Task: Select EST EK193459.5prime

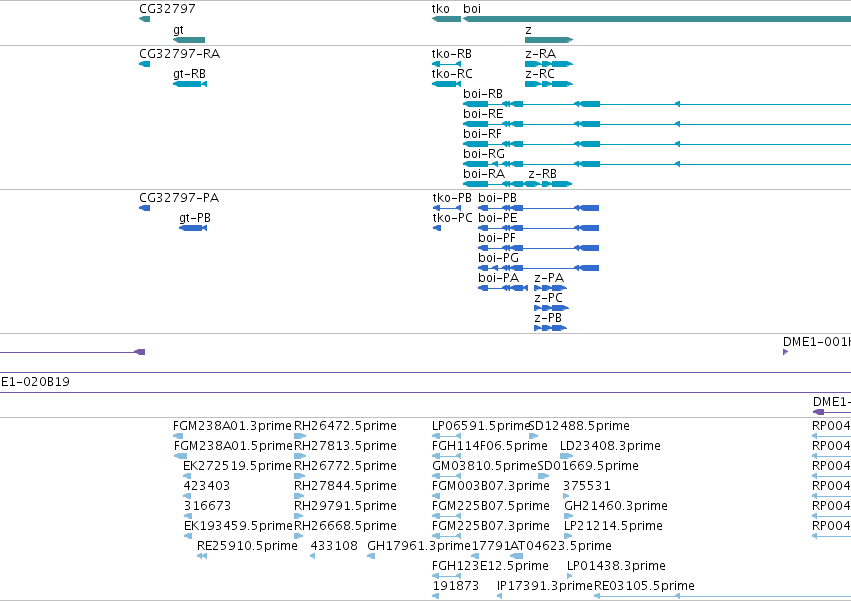Action: pos(238,526)
